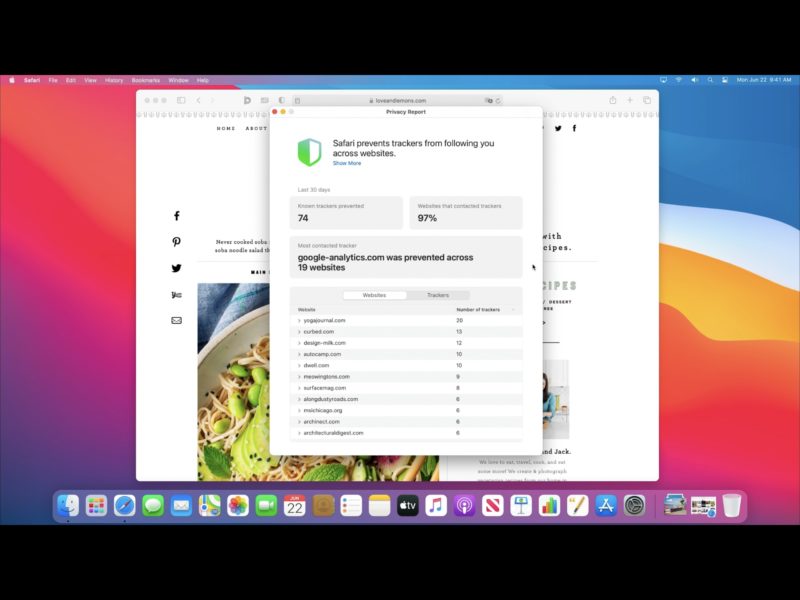This screenshot has width=800, height=600.
Task: Open Maps from the Dock
Action: [210, 506]
